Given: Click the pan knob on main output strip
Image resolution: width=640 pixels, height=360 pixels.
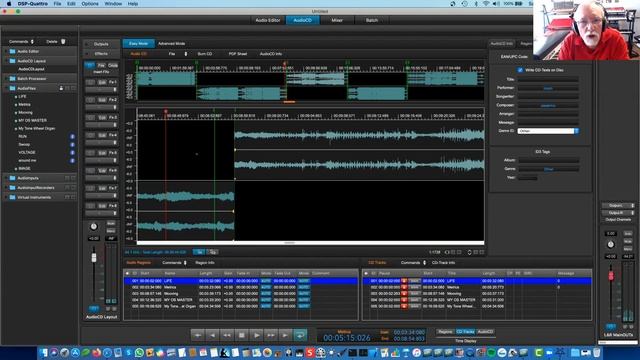Looking at the screenshot, I should click(611, 244).
